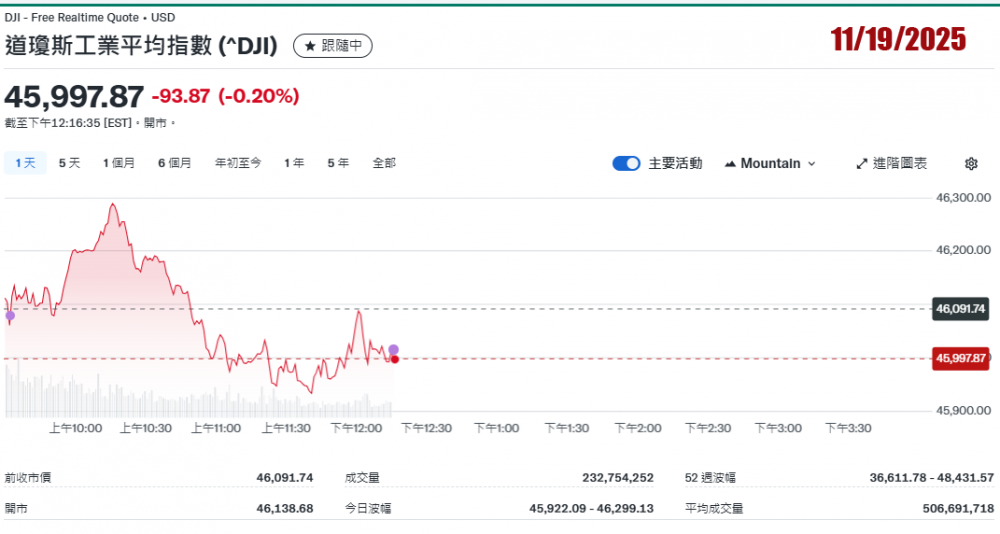1000x534 pixels.
Task: Click the expand arrows advanced chart icon
Action: click(861, 163)
